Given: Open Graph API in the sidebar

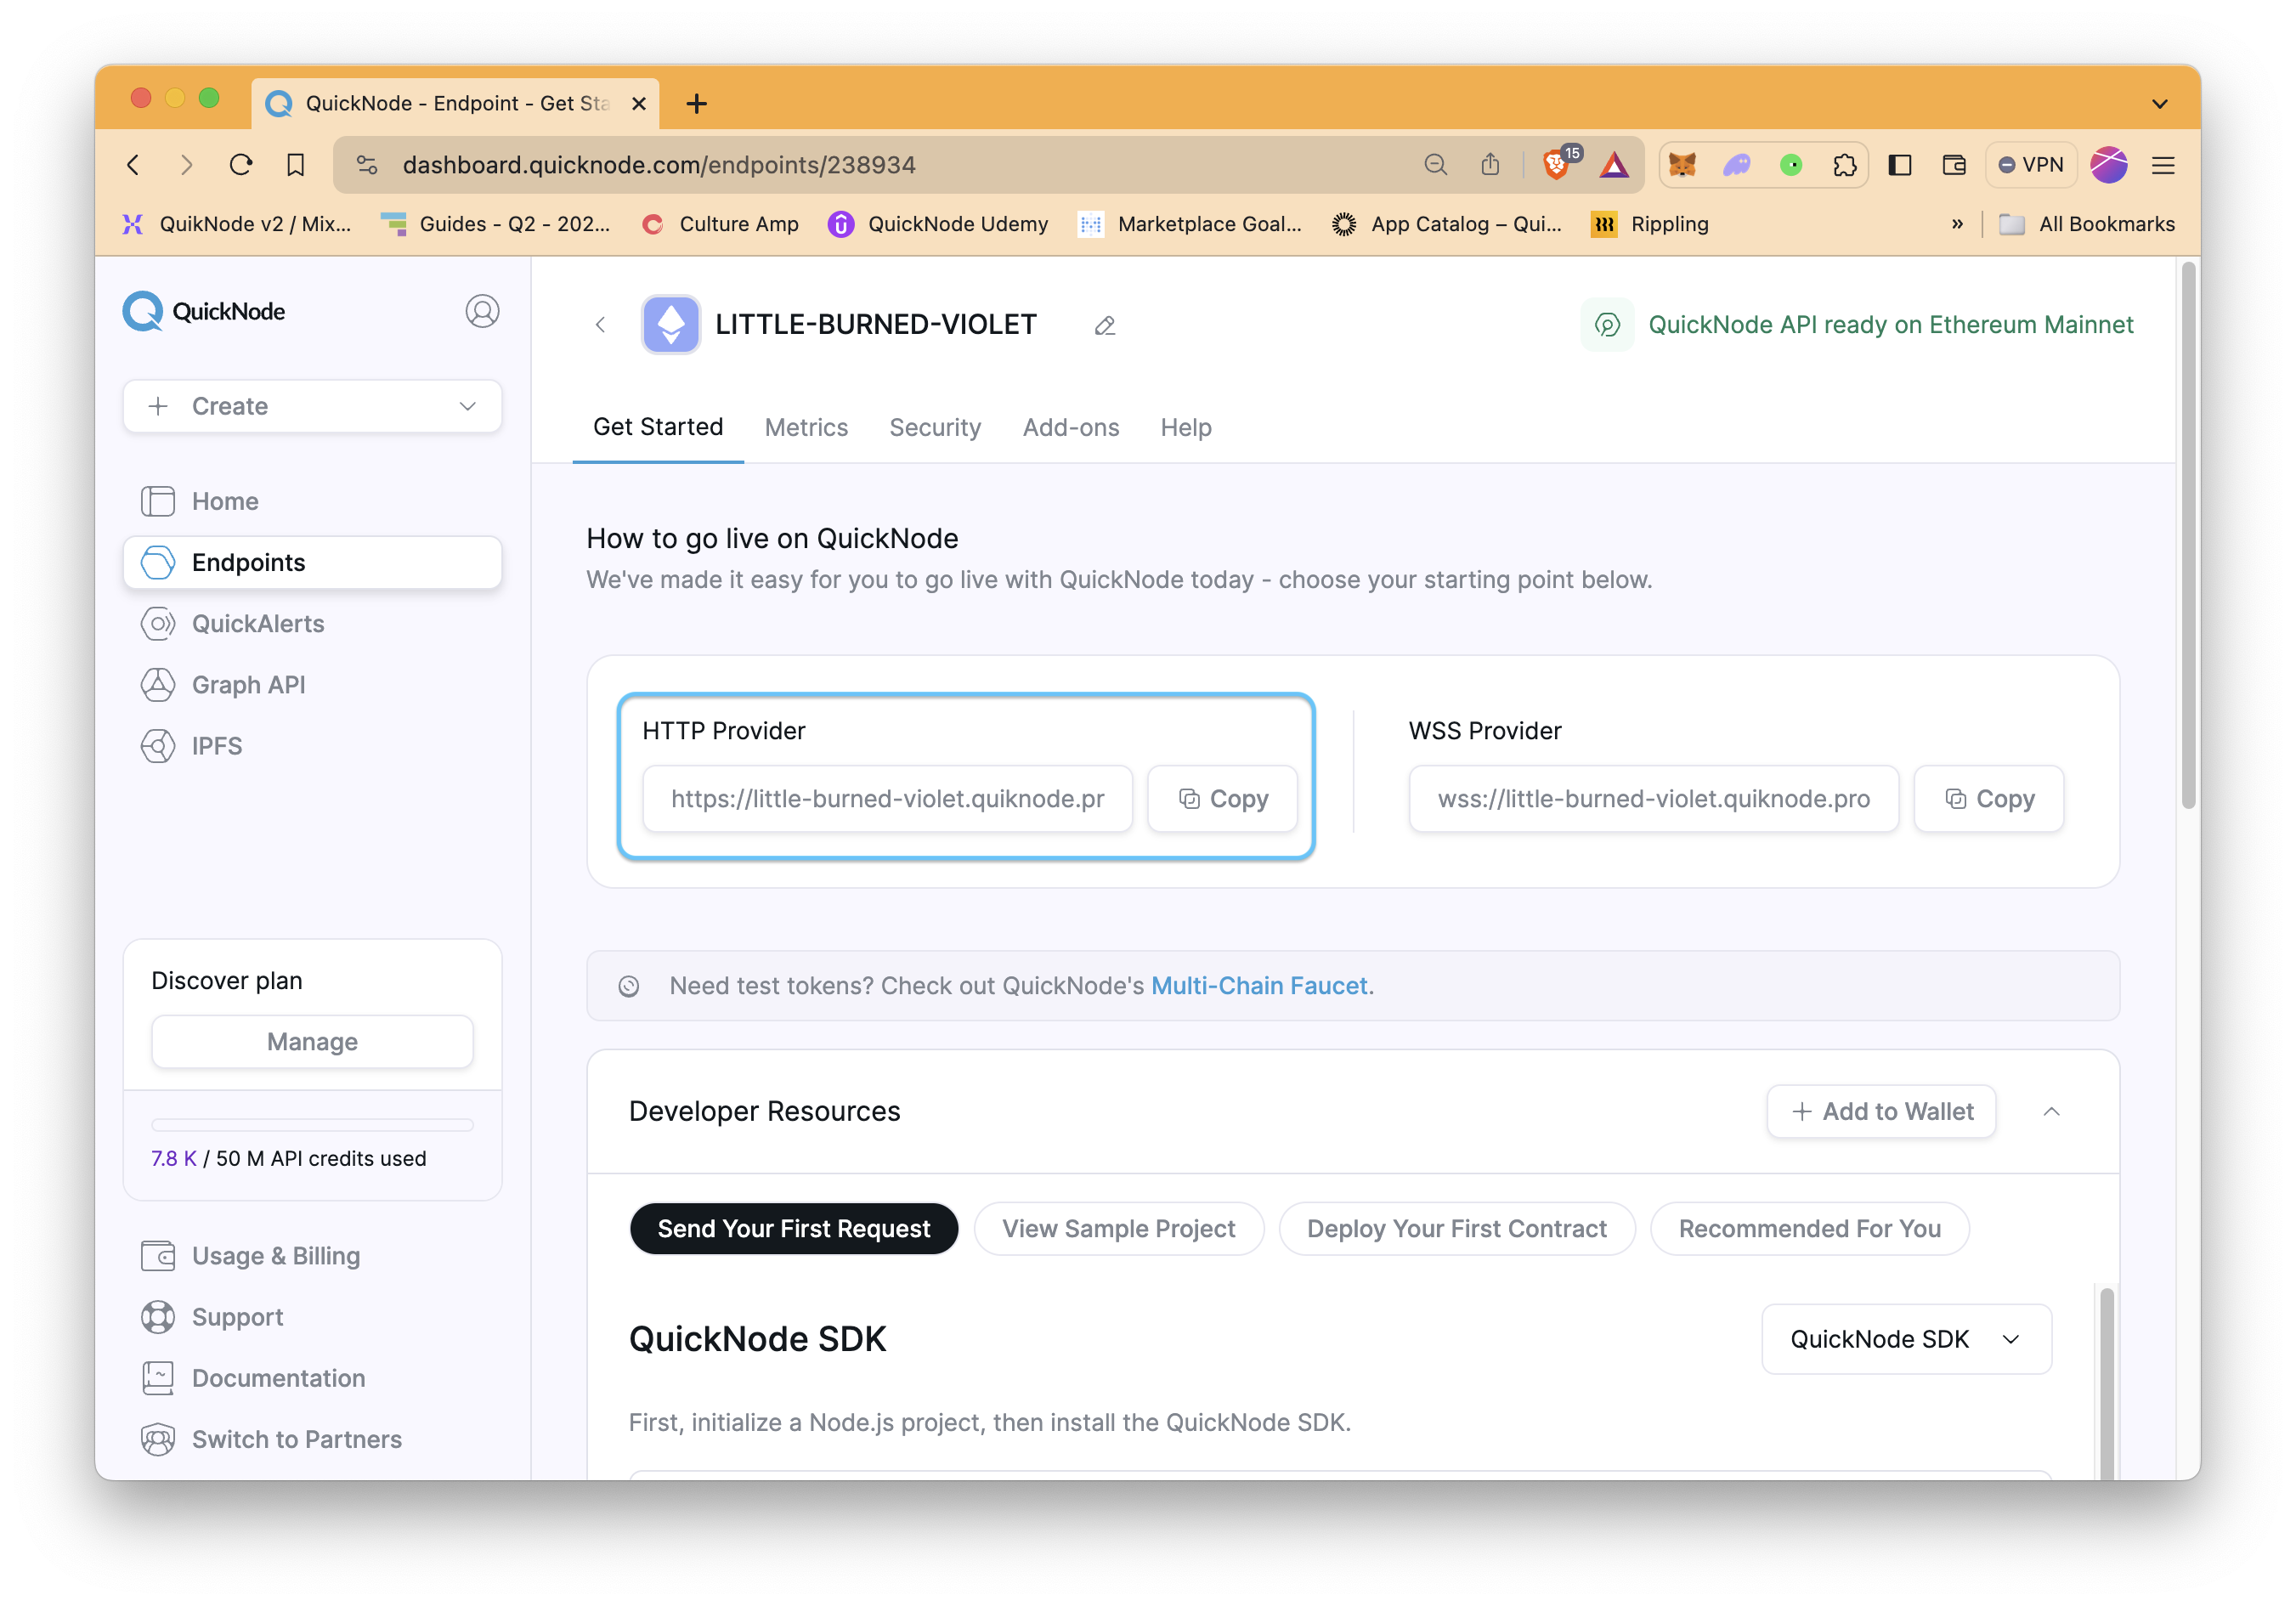Looking at the screenshot, I should (312, 684).
